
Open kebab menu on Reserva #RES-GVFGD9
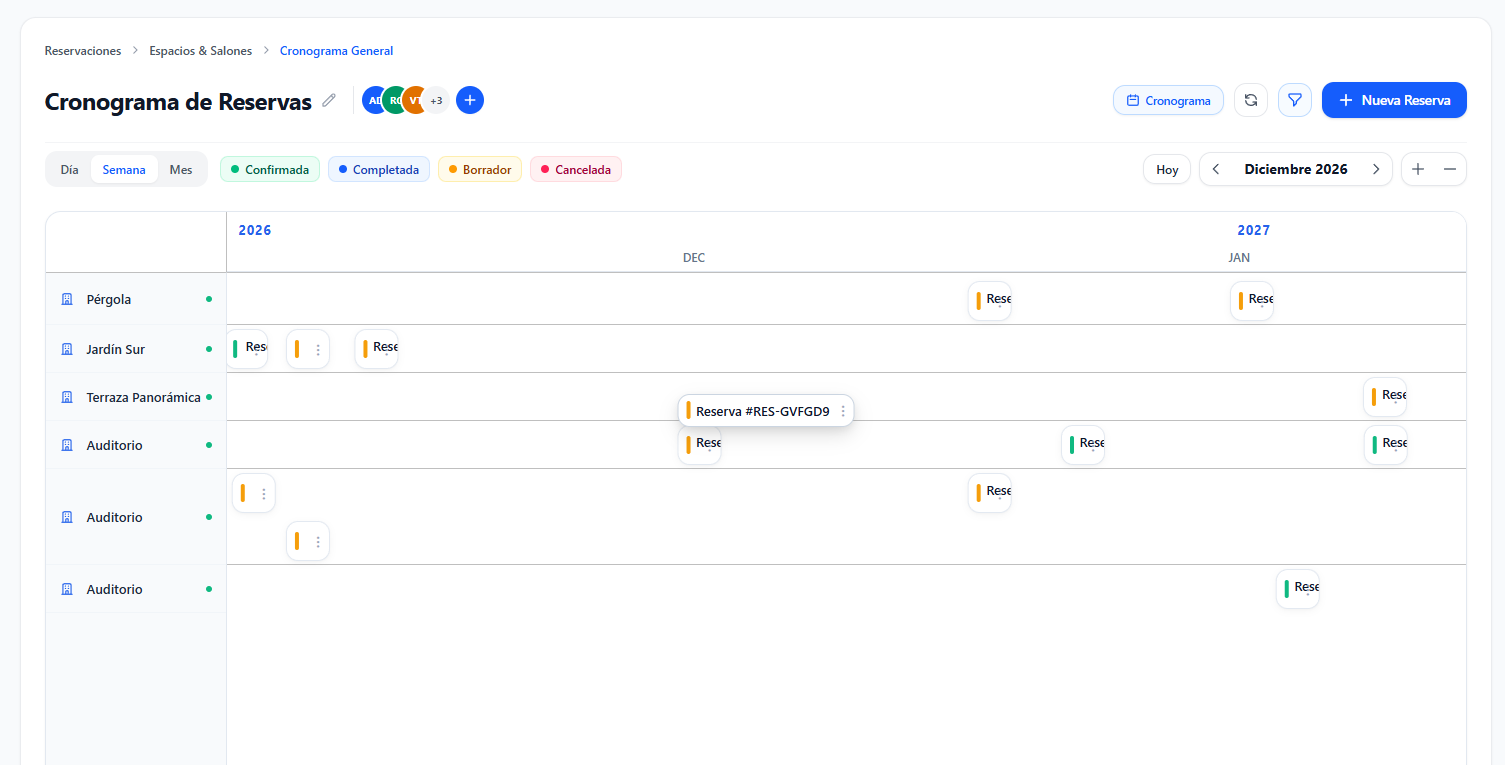(x=843, y=411)
